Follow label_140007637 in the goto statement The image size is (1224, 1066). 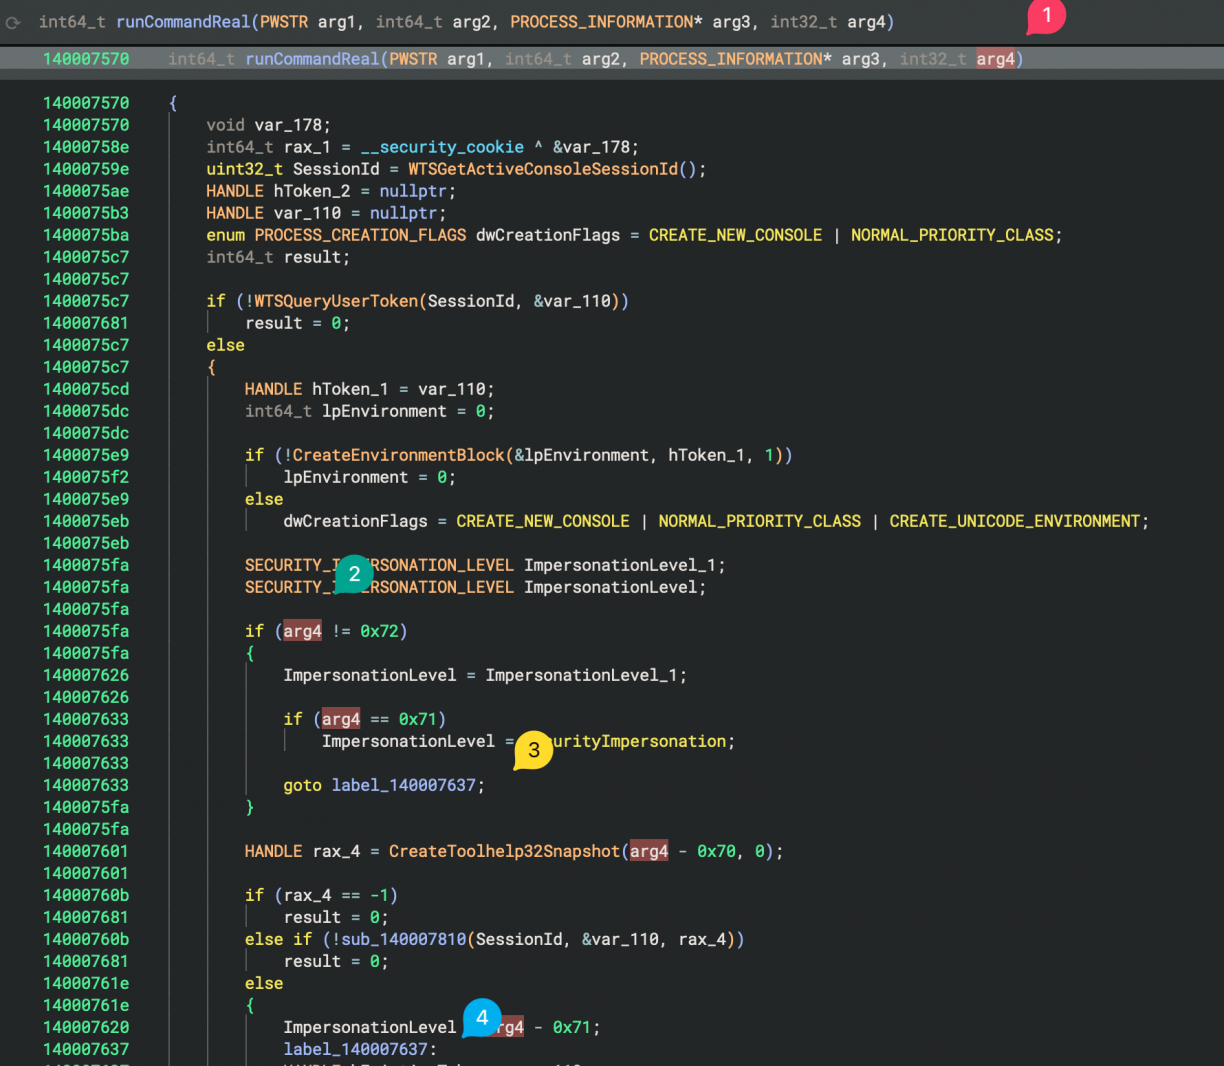pos(403,785)
